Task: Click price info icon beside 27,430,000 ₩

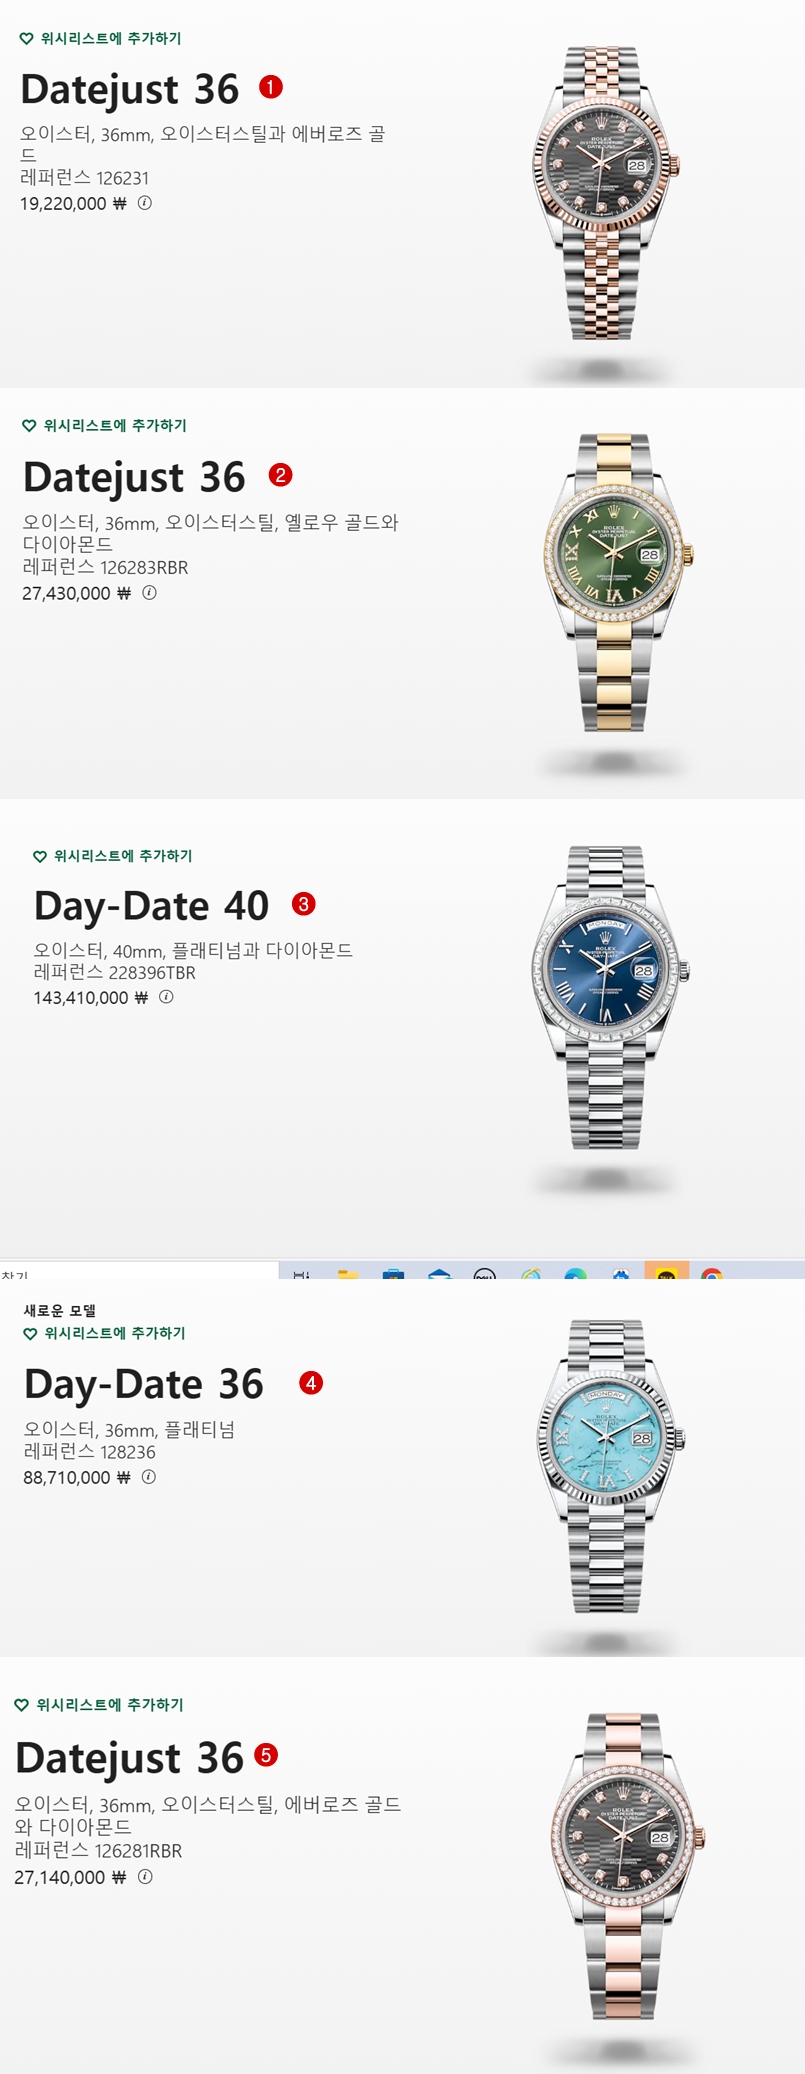Action: pyautogui.click(x=149, y=593)
